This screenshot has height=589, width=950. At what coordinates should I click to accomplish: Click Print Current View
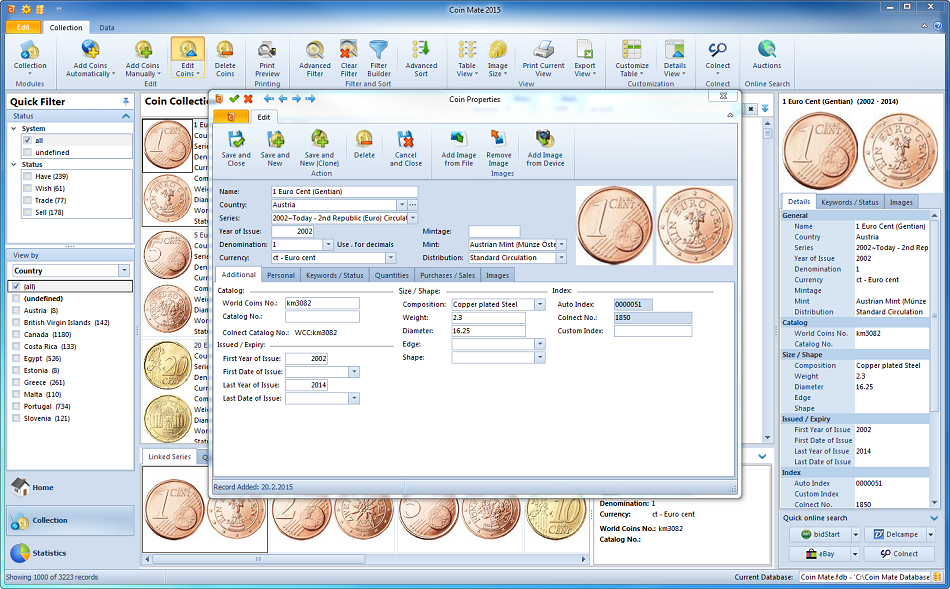543,58
